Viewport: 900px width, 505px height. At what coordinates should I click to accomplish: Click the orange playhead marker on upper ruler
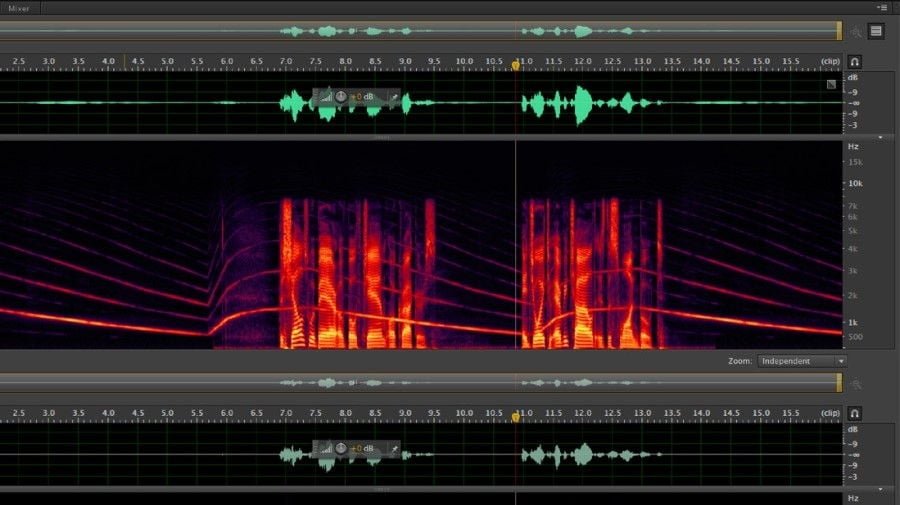click(x=516, y=65)
